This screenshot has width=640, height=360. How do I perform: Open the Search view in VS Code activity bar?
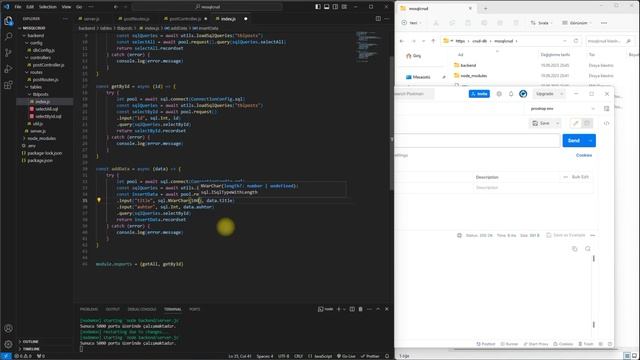point(8,37)
